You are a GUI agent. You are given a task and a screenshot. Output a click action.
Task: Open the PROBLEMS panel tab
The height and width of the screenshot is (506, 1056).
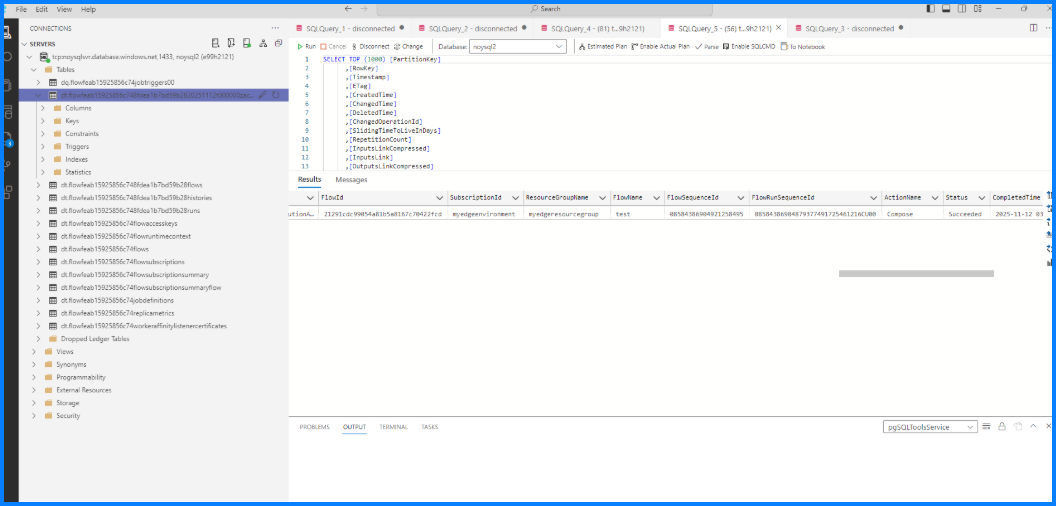click(x=315, y=427)
